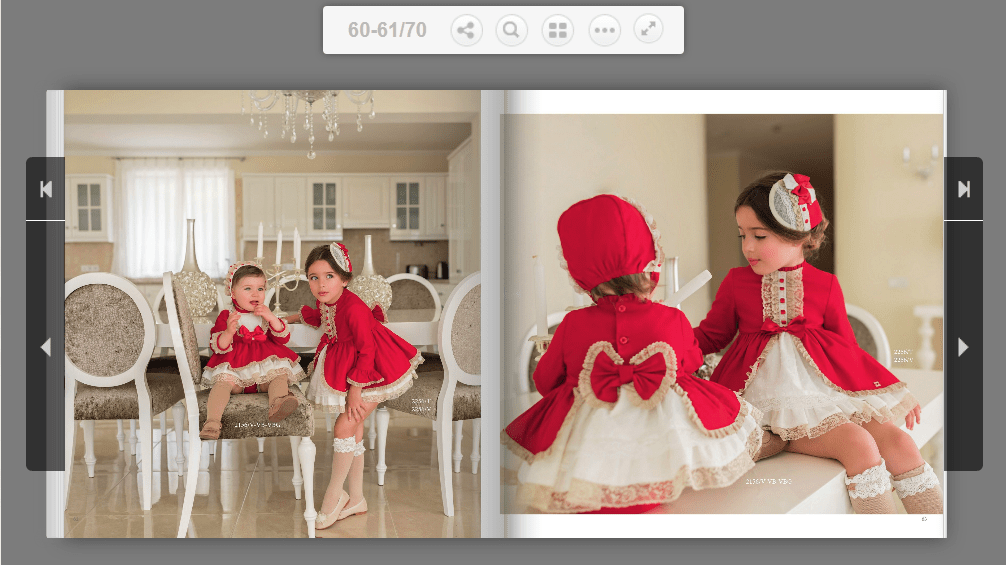Click the page number at right page's bottom corner
This screenshot has width=1006, height=565.
(924, 519)
